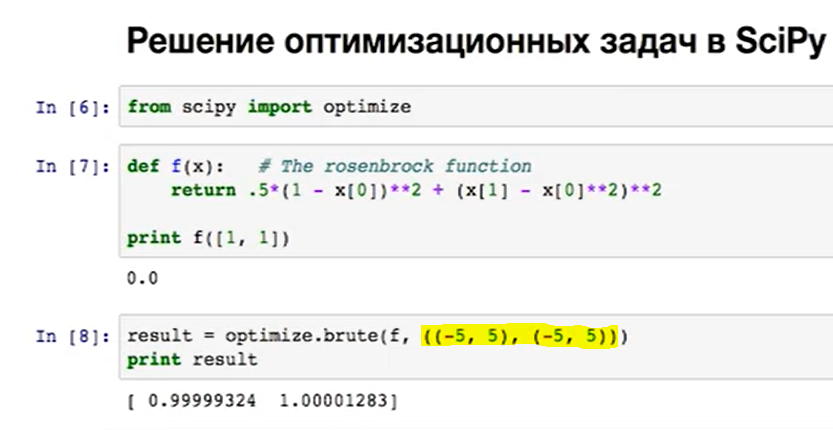Image resolution: width=833 pixels, height=430 pixels.
Task: Click the output value "0.0"
Action: (x=142, y=278)
